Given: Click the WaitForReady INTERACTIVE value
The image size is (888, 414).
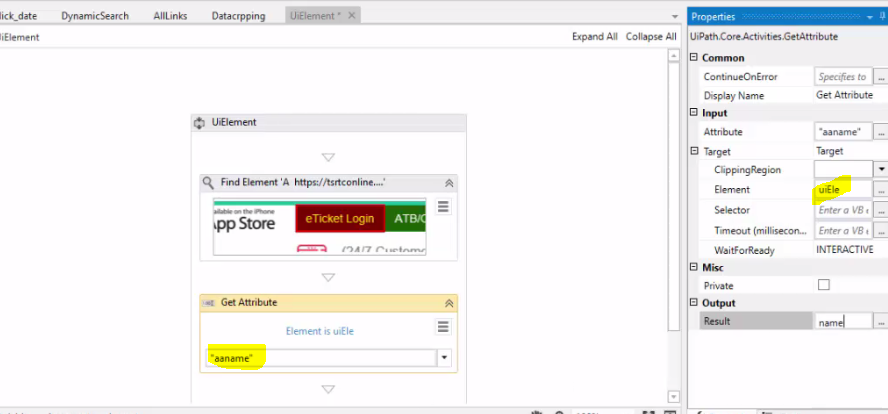Looking at the screenshot, I should point(845,250).
